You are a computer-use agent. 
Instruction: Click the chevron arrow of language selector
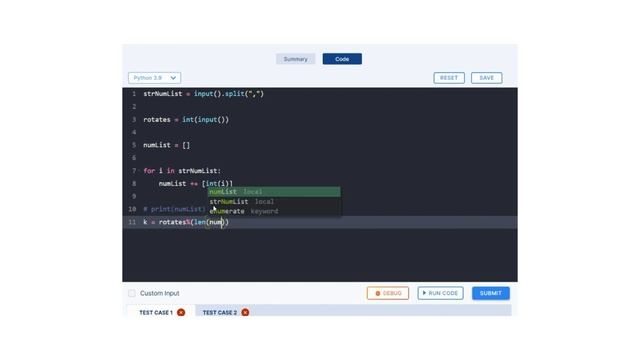(173, 78)
